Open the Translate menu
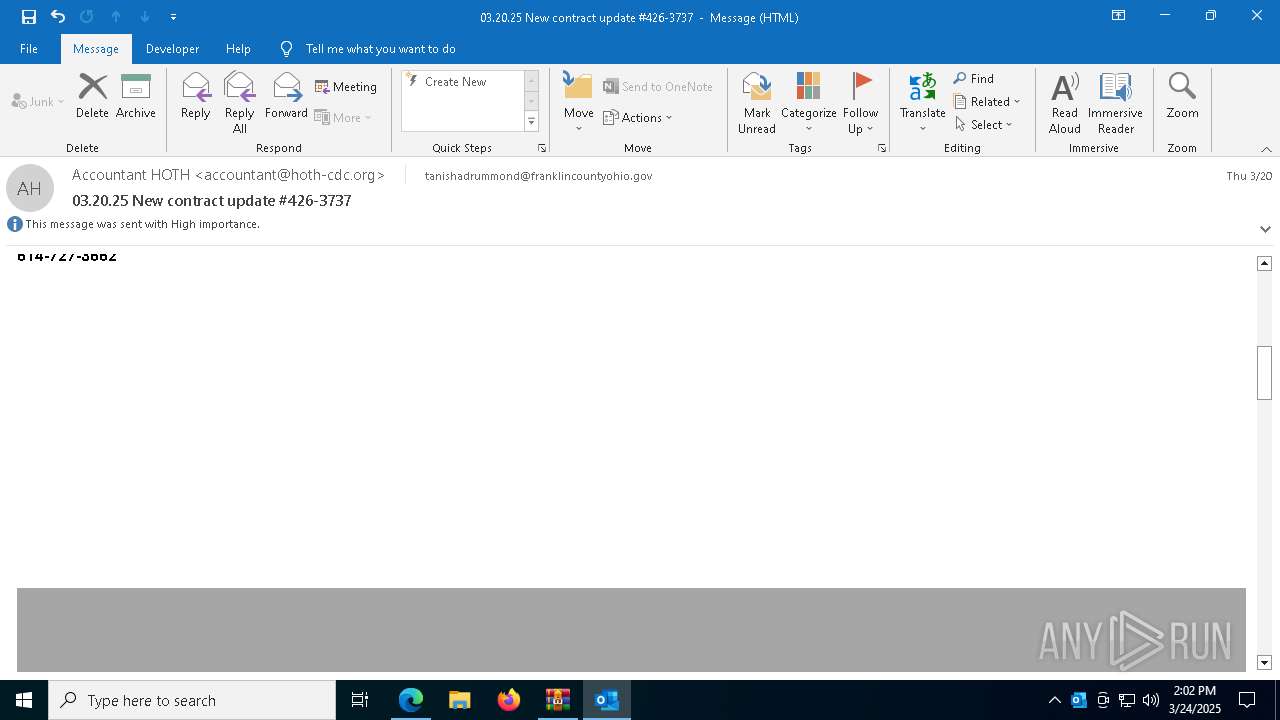1280x720 pixels. (923, 103)
